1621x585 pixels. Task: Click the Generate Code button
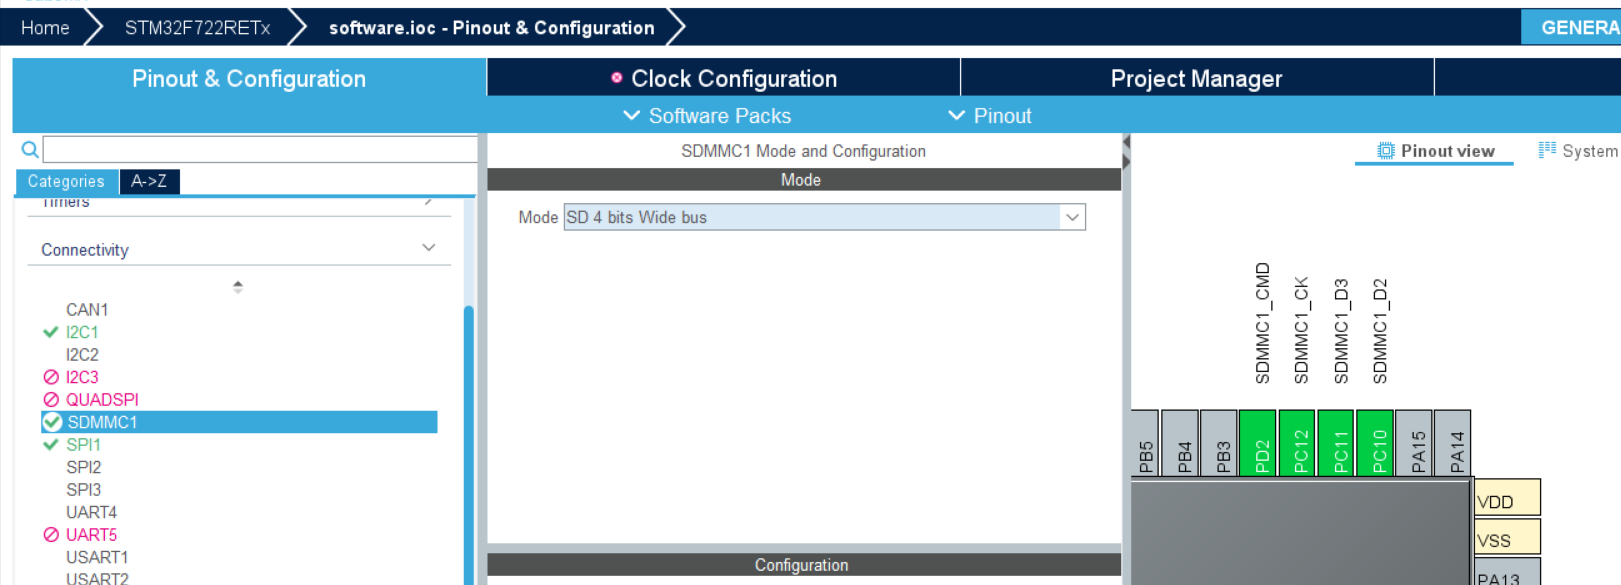(1571, 28)
